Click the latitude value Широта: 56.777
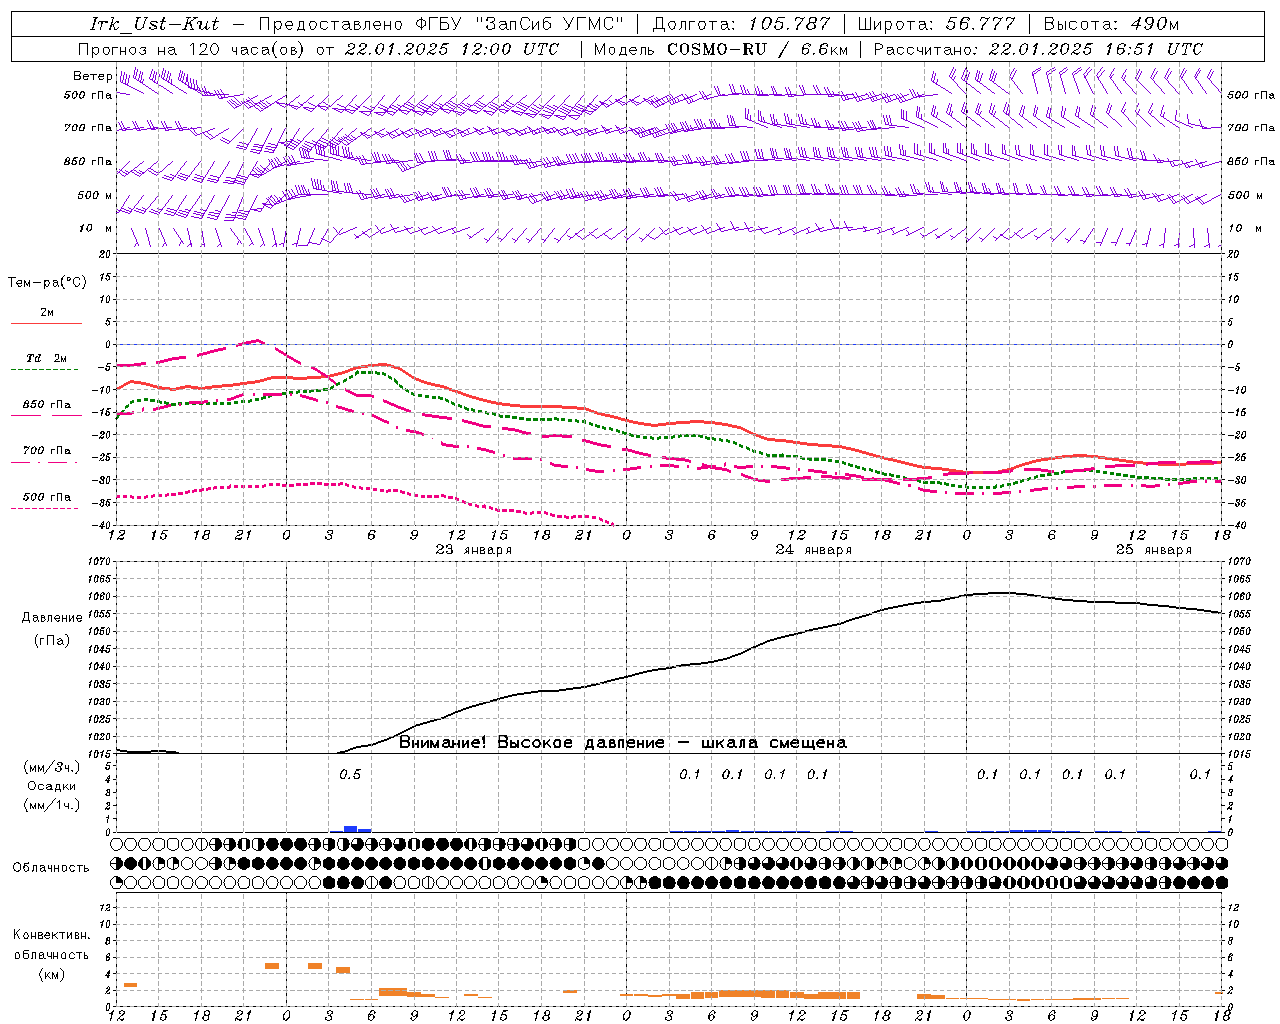 (936, 24)
